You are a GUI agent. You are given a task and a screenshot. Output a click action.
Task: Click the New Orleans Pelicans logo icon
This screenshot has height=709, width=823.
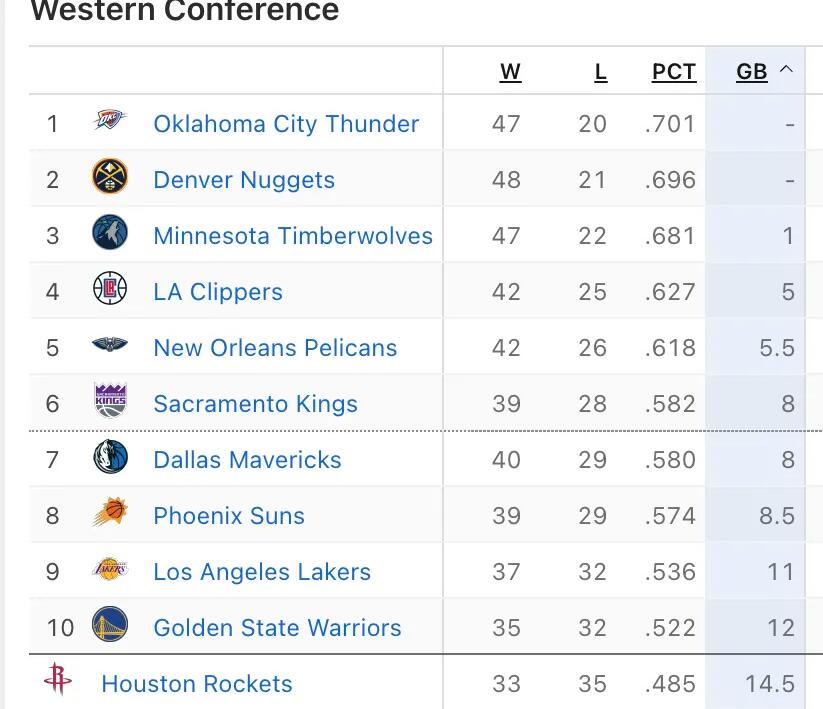click(110, 346)
